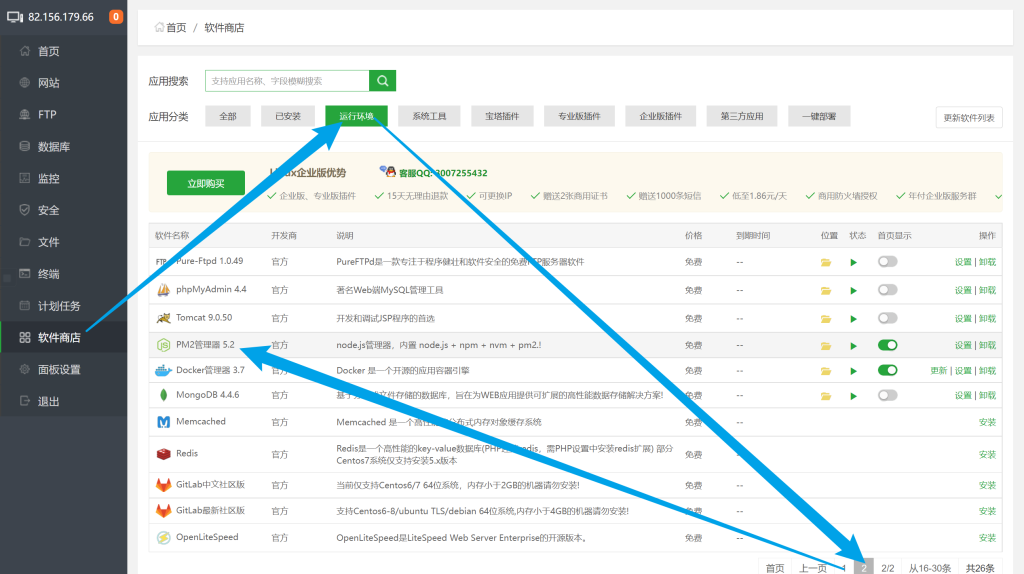This screenshot has width=1024, height=574.
Task: Open the Tomcat folder location icon
Action: point(826,318)
